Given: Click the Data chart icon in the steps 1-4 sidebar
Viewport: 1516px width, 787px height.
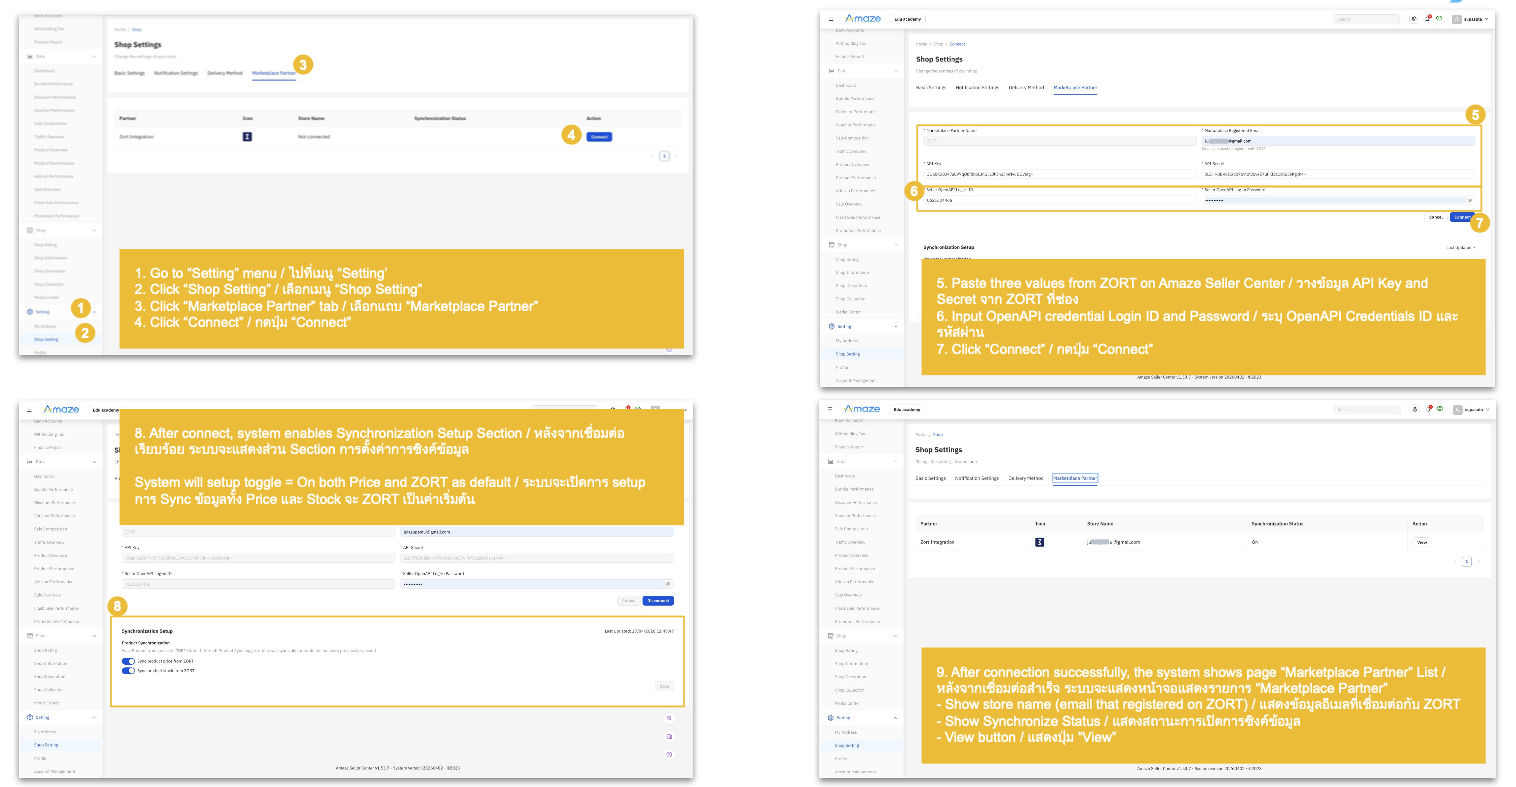Looking at the screenshot, I should click(x=30, y=56).
